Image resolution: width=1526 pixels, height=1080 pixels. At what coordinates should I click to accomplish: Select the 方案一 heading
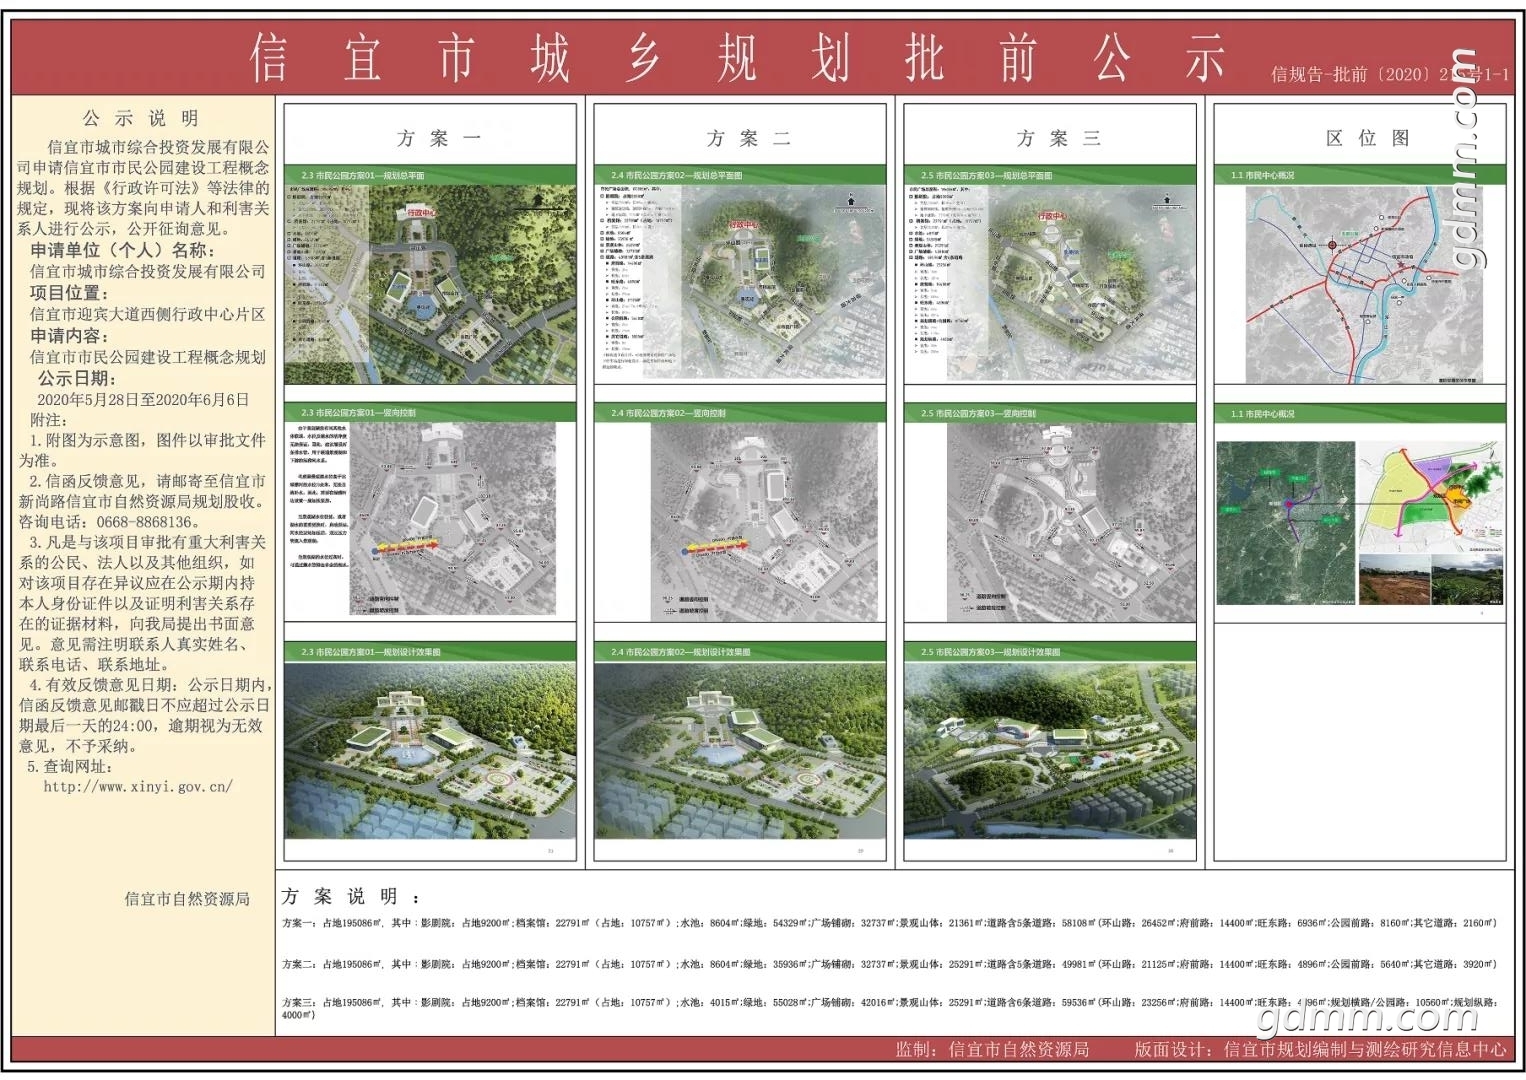click(x=439, y=139)
